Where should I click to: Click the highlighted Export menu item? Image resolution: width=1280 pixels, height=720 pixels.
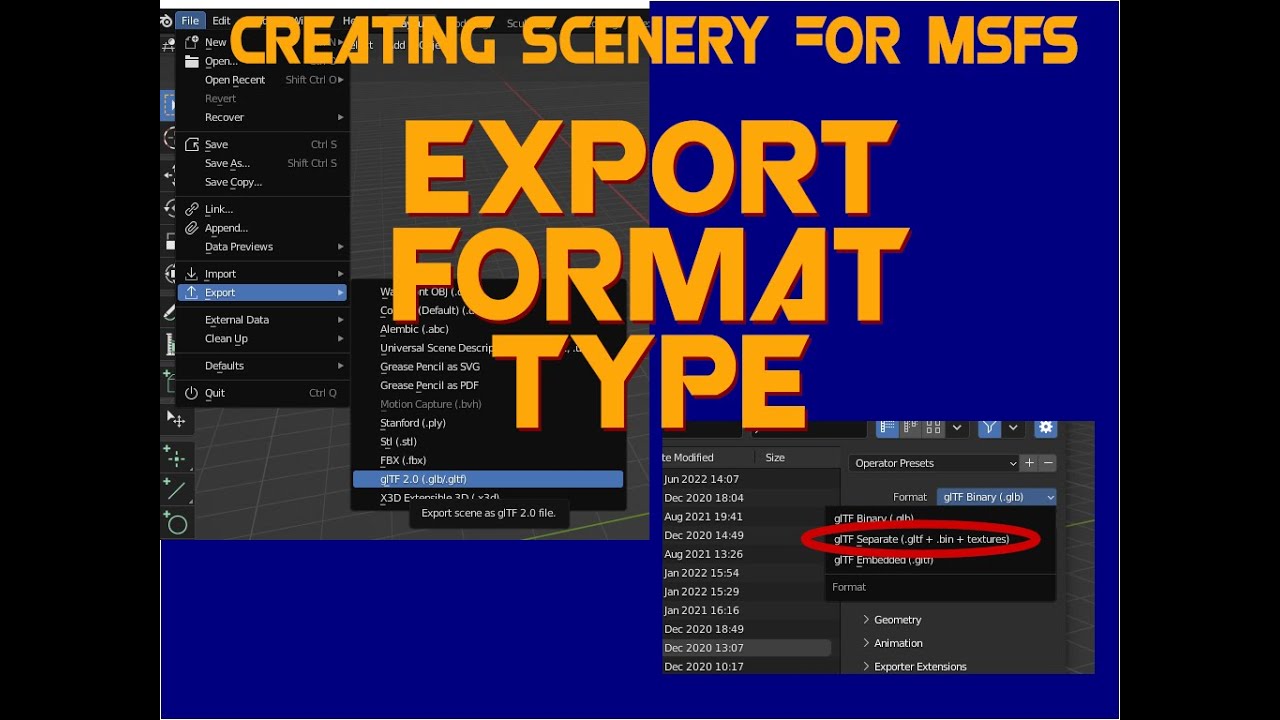click(x=264, y=293)
